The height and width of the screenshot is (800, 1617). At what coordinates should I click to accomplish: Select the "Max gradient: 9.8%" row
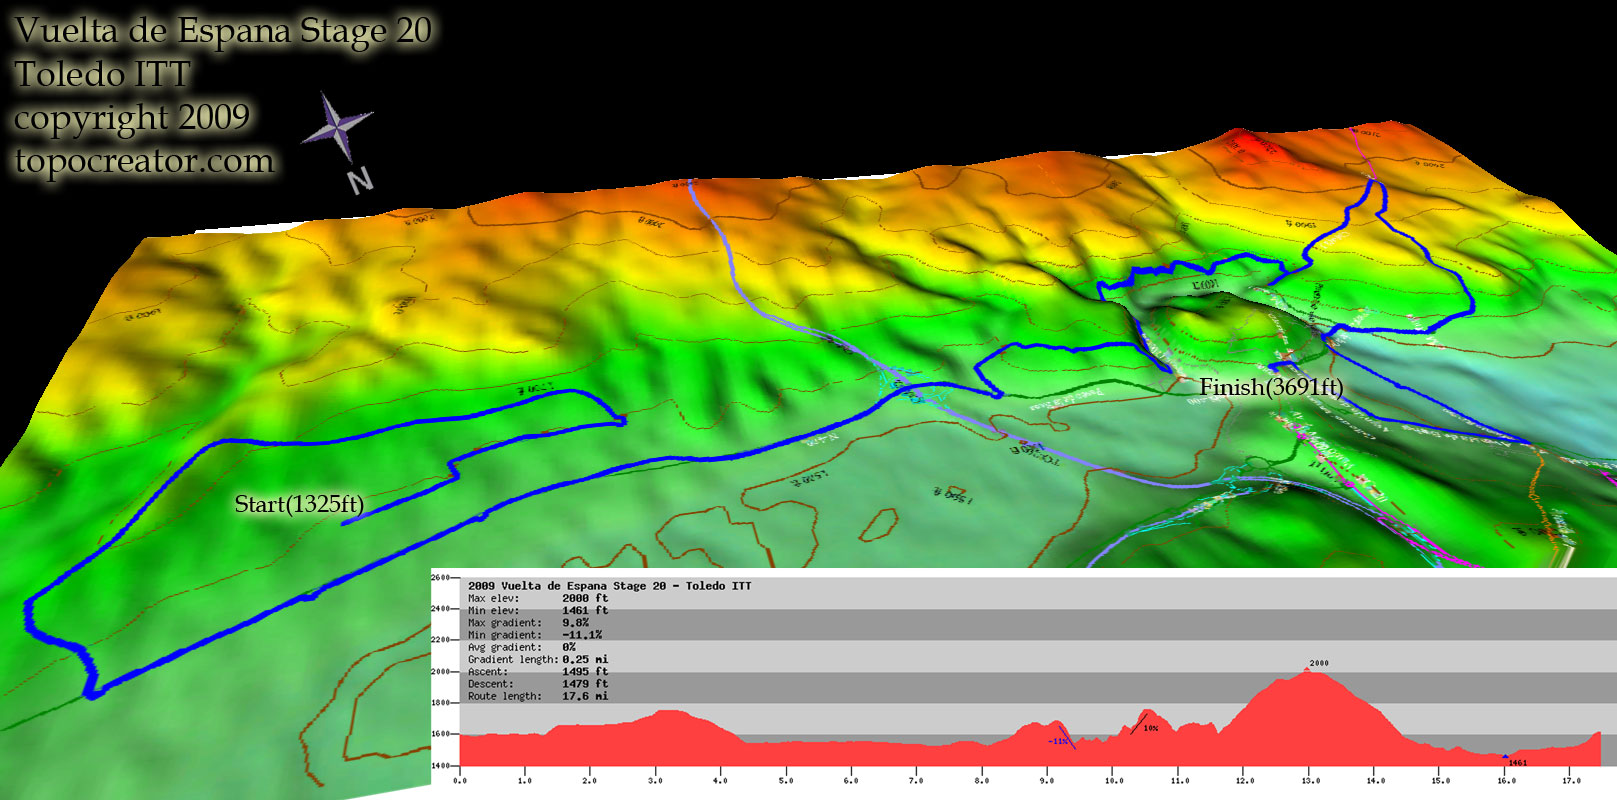click(528, 623)
